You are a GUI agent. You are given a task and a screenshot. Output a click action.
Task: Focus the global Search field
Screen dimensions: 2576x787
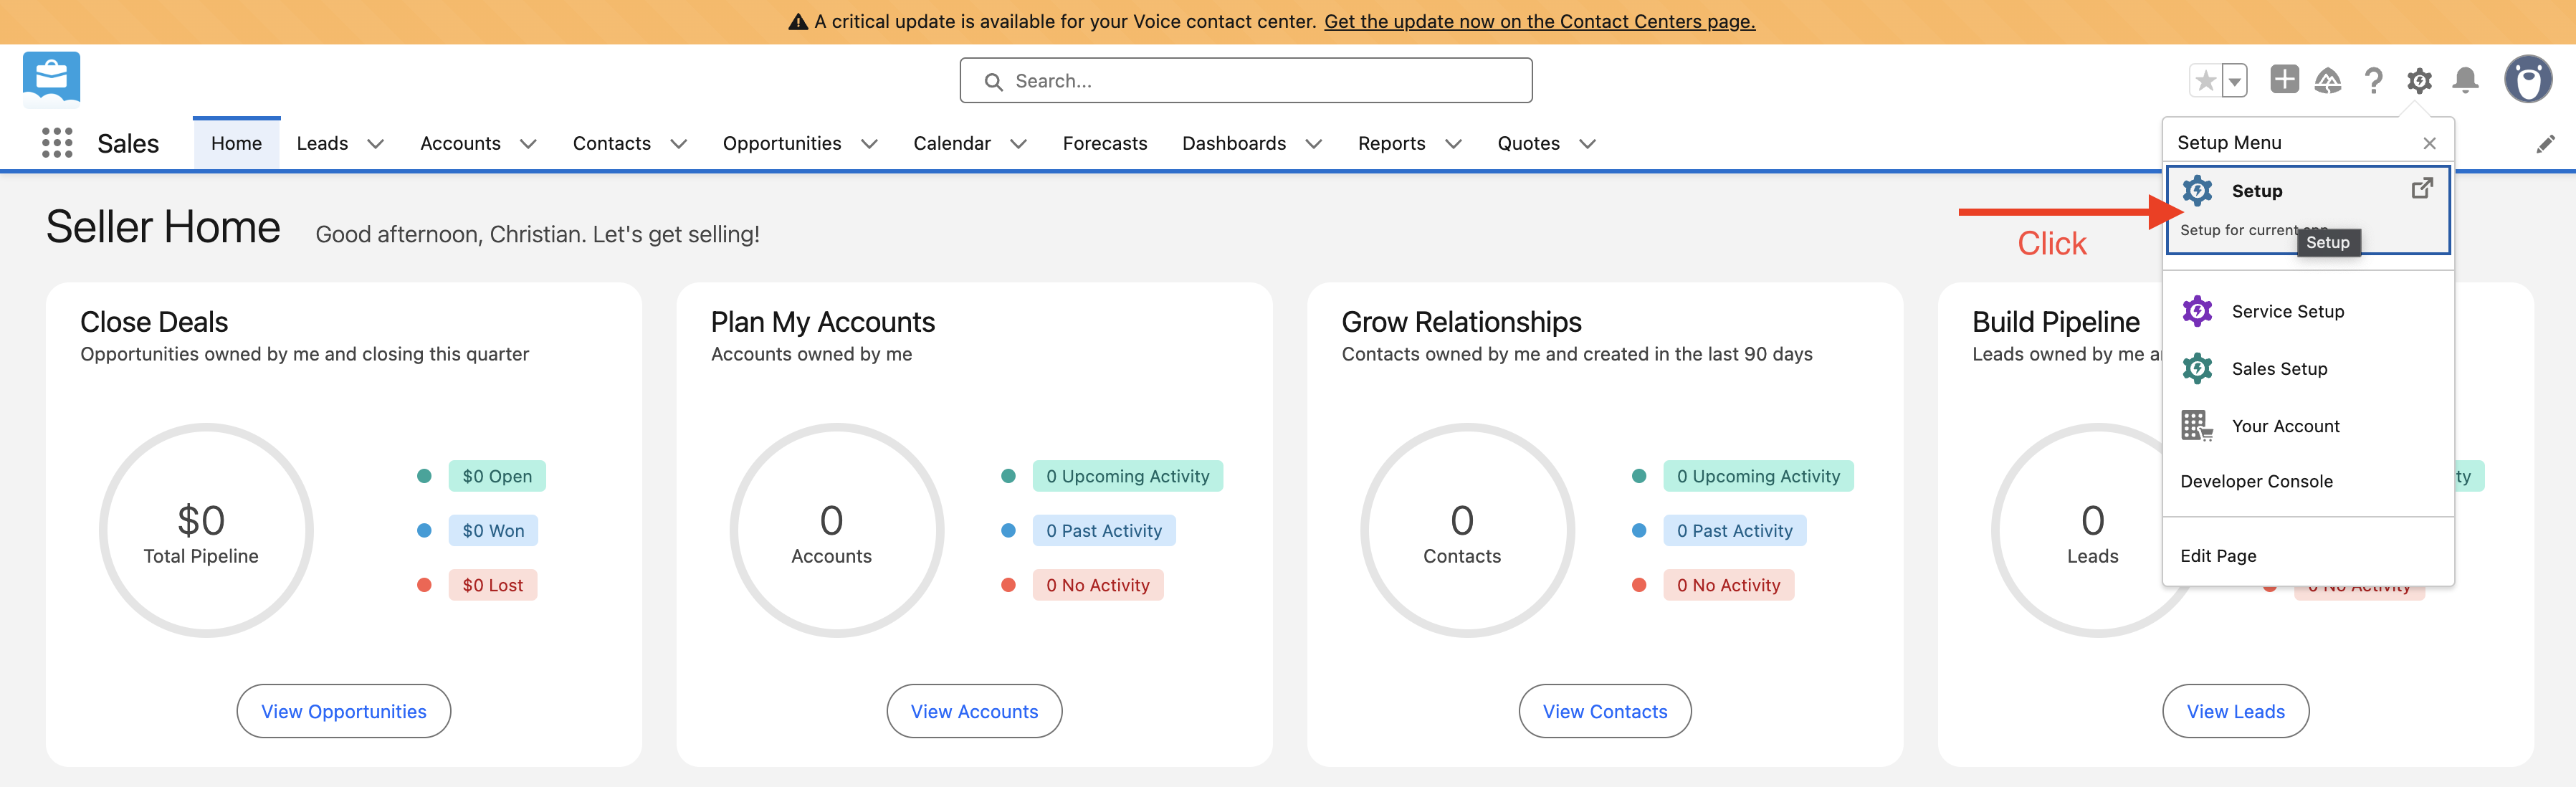tap(1246, 80)
